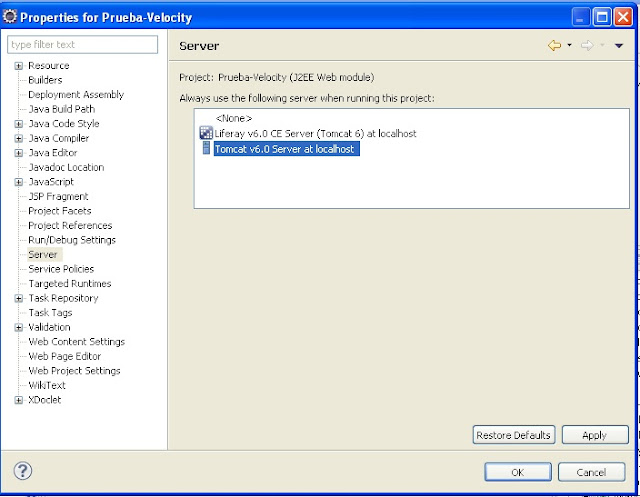Click the back navigation arrow icon
Image resolution: width=640 pixels, height=497 pixels.
tap(554, 46)
